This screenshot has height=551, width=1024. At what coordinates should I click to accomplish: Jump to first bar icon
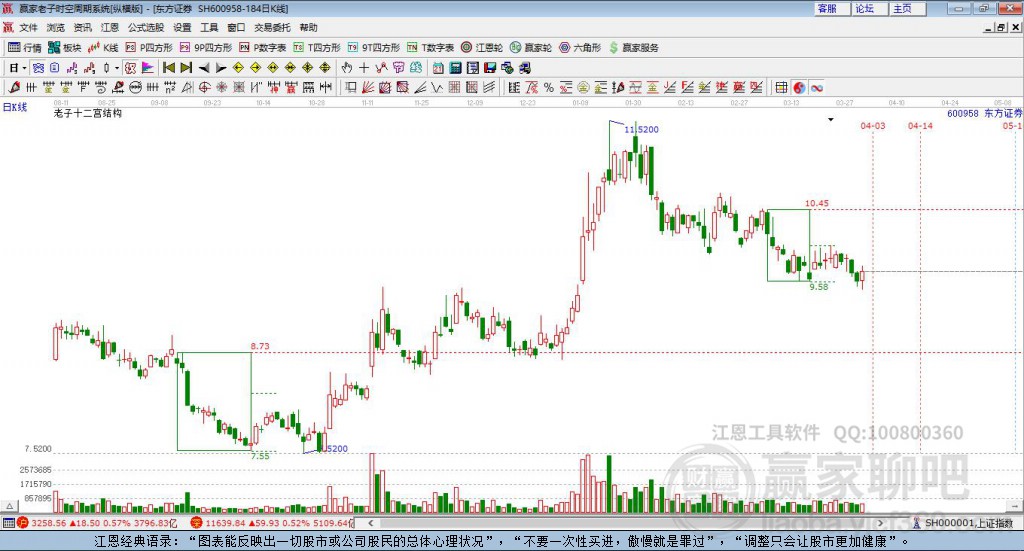[x=168, y=68]
